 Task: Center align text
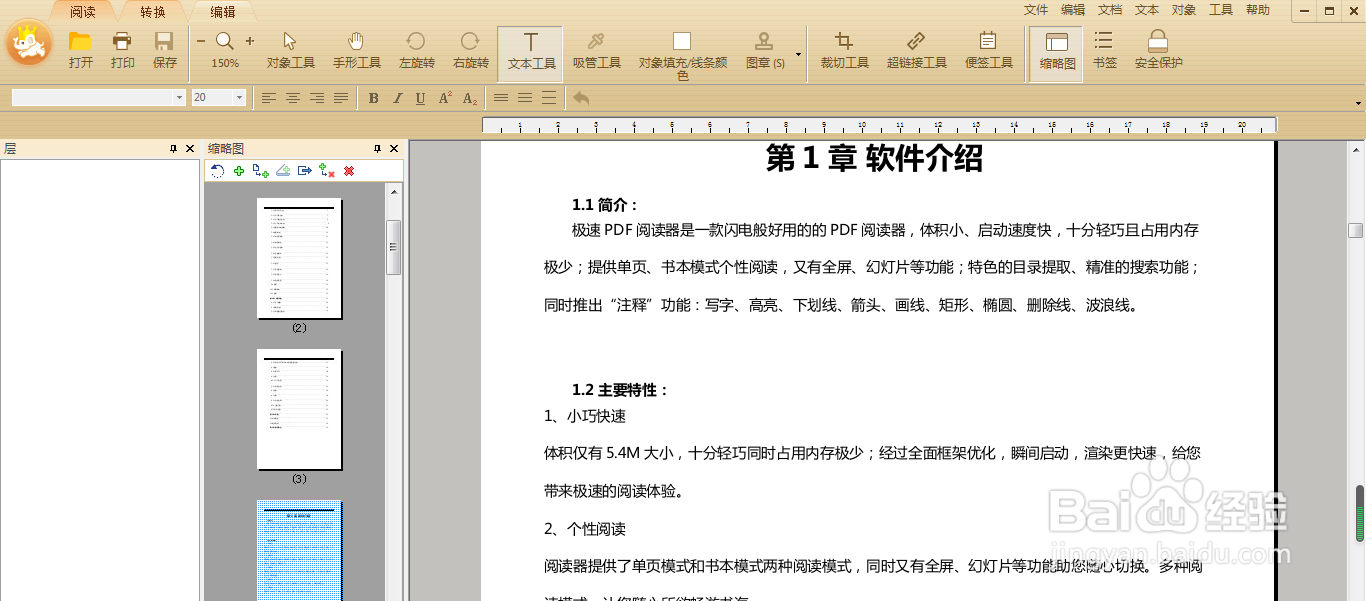pos(293,98)
